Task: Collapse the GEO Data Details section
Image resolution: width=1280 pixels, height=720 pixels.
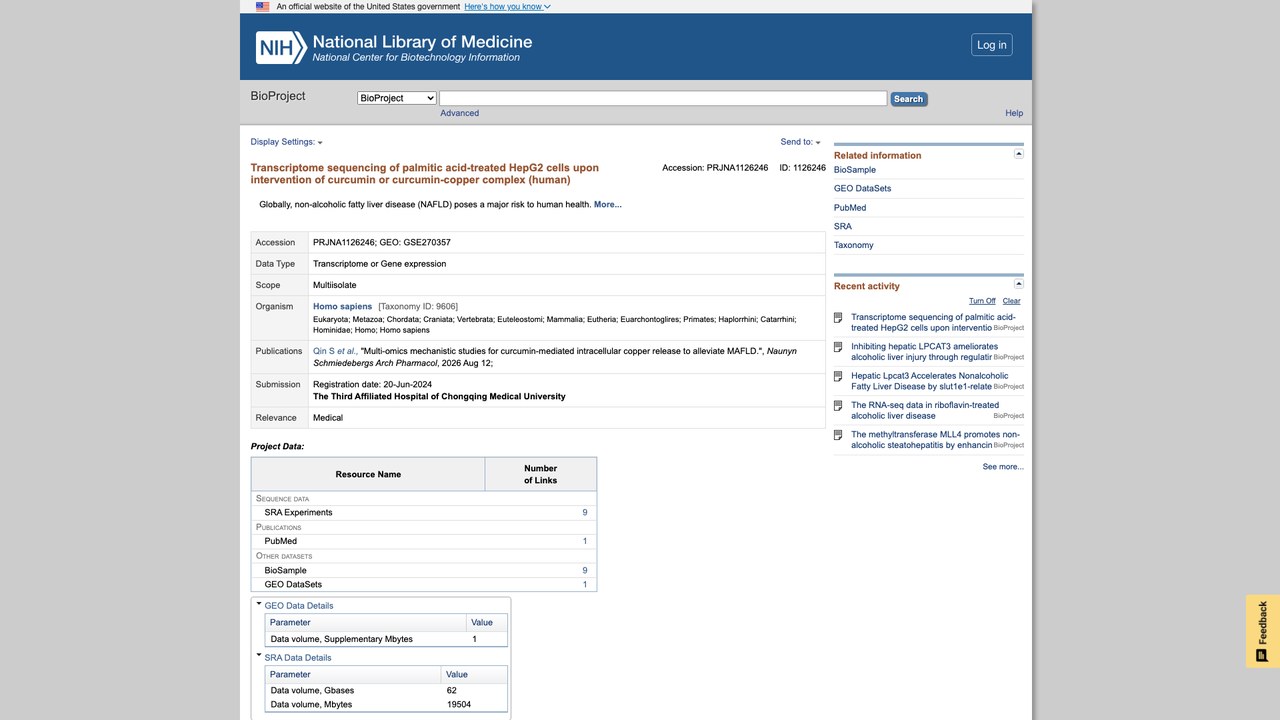Action: [259, 604]
